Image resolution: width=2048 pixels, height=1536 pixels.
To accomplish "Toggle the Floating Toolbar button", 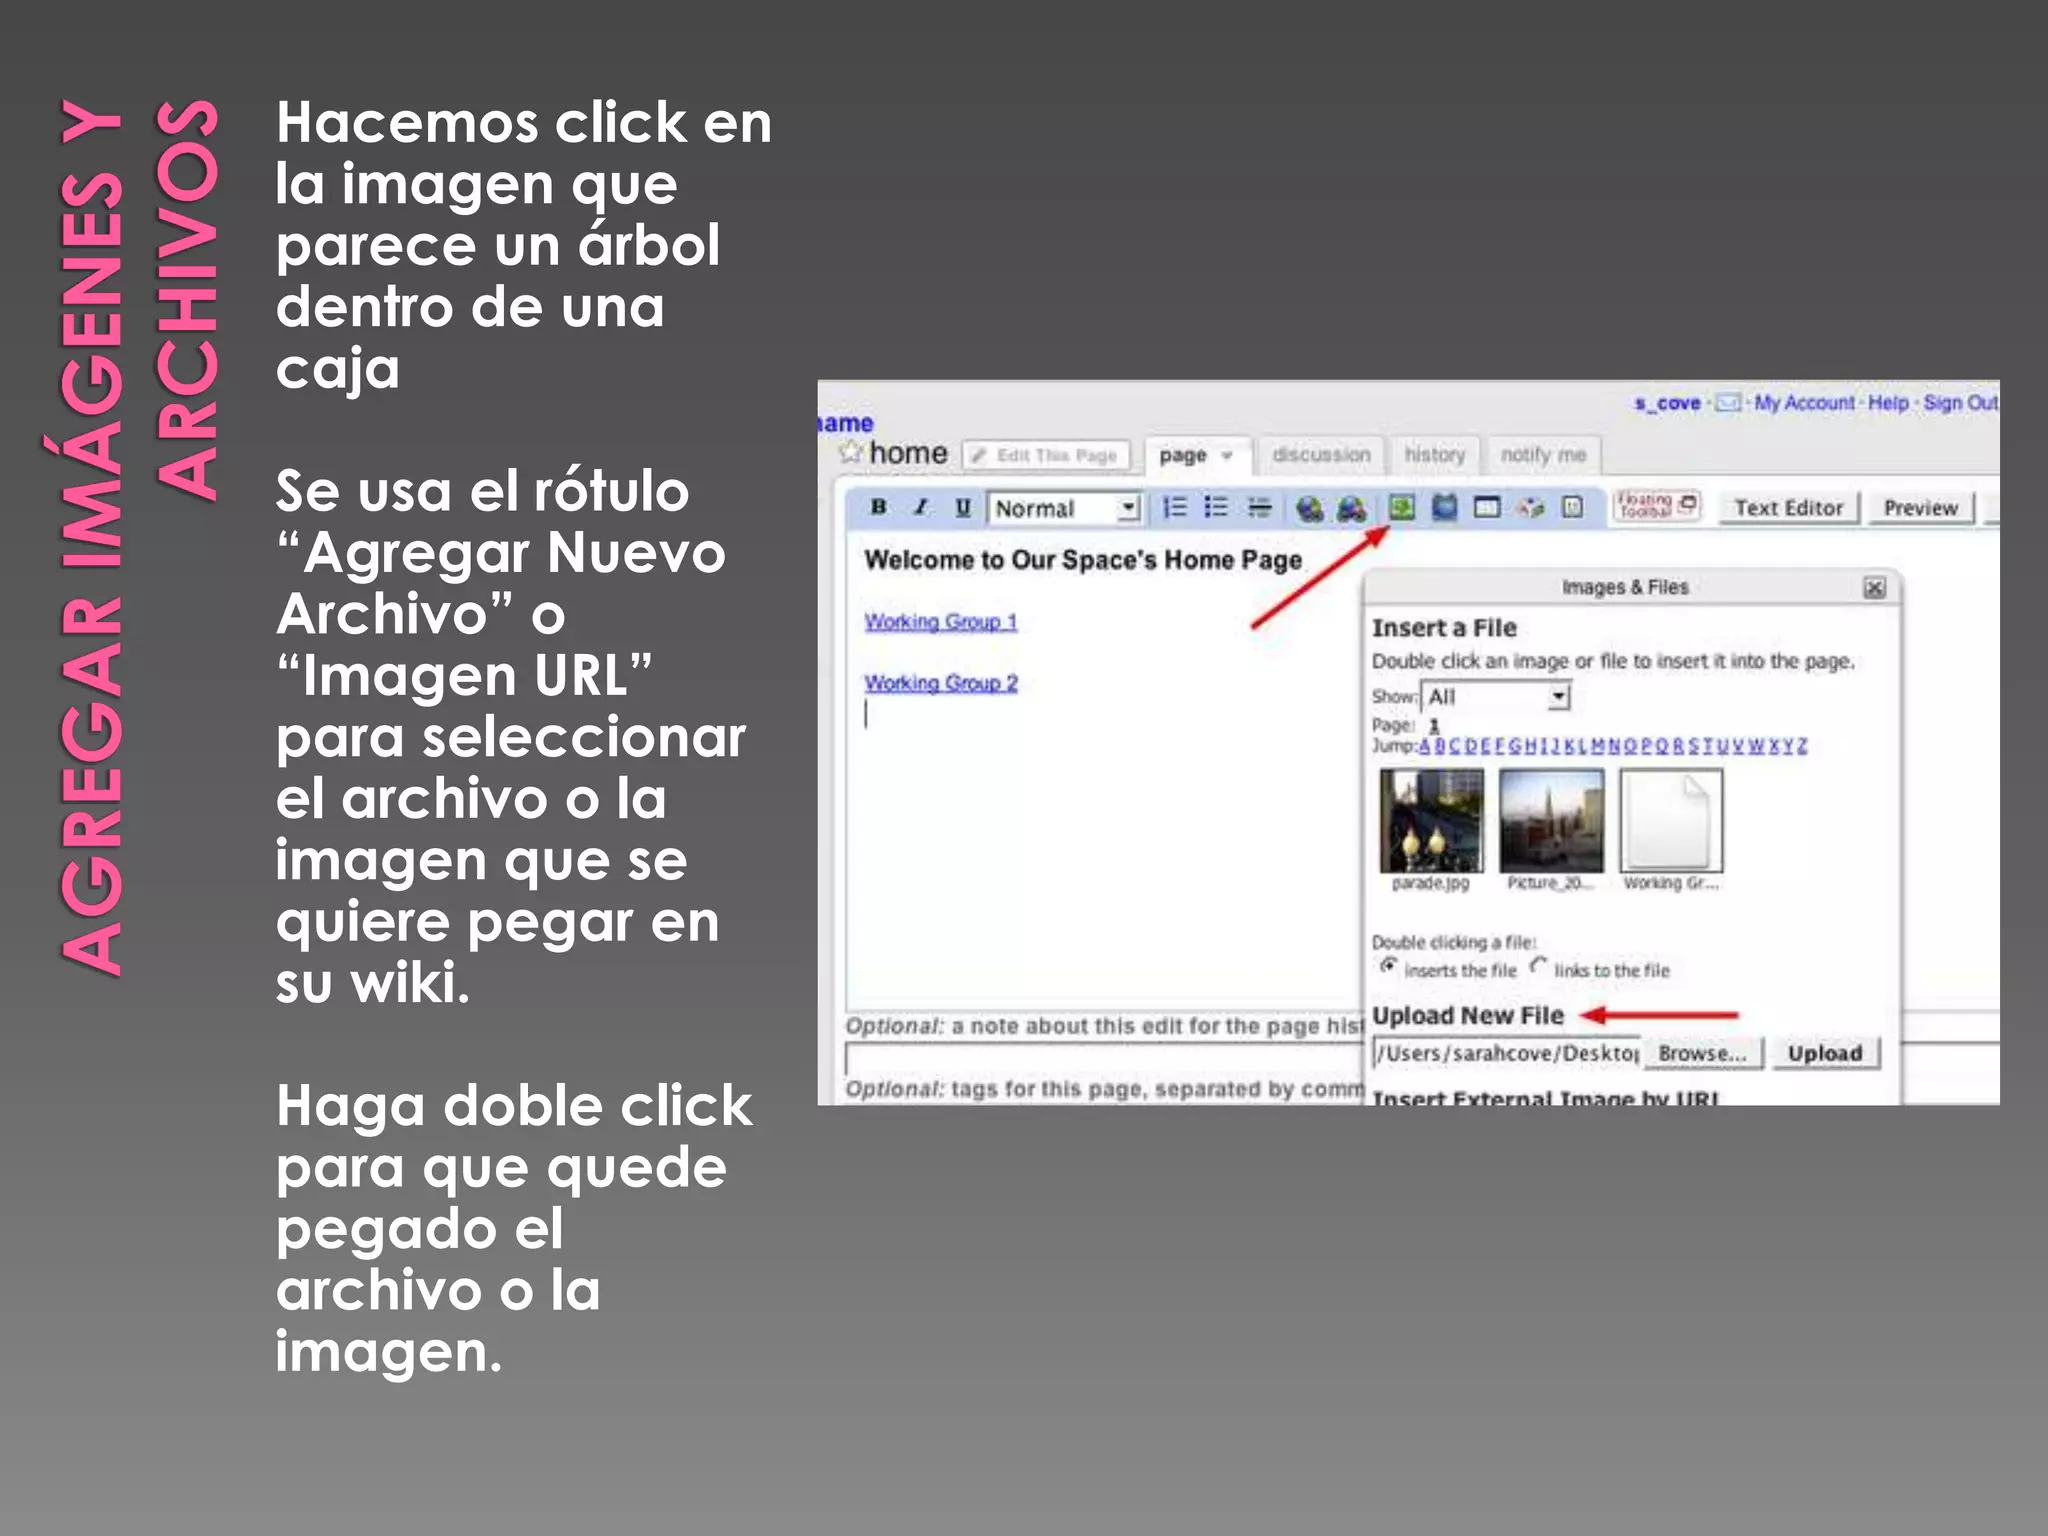I will [x=1657, y=505].
